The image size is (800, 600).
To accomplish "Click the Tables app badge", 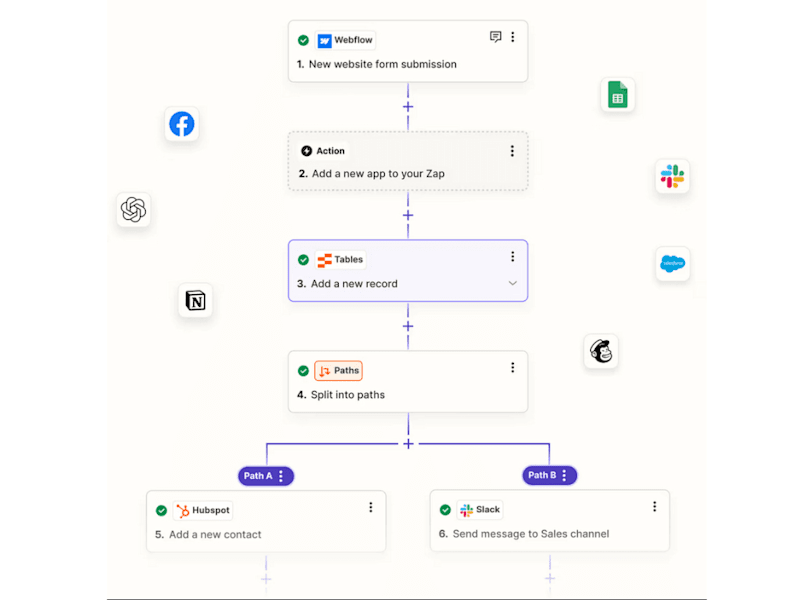I will [x=340, y=260].
